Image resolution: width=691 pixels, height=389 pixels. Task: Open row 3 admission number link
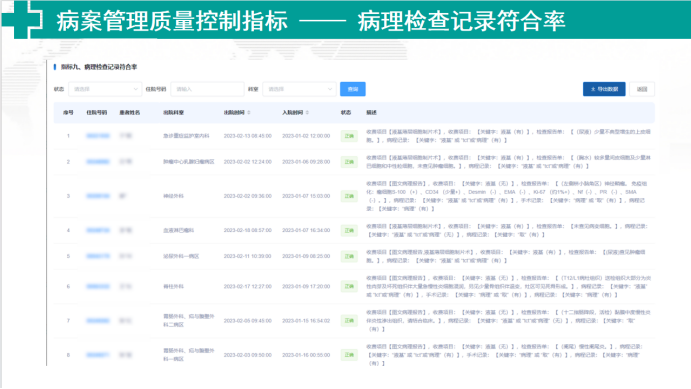[98, 196]
